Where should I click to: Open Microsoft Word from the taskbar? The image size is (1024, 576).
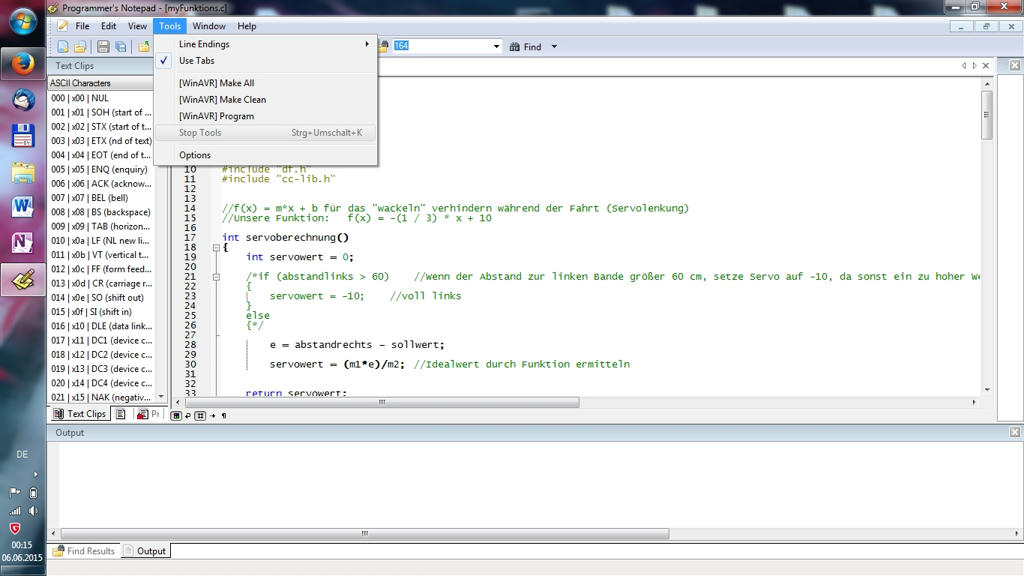tap(23, 207)
